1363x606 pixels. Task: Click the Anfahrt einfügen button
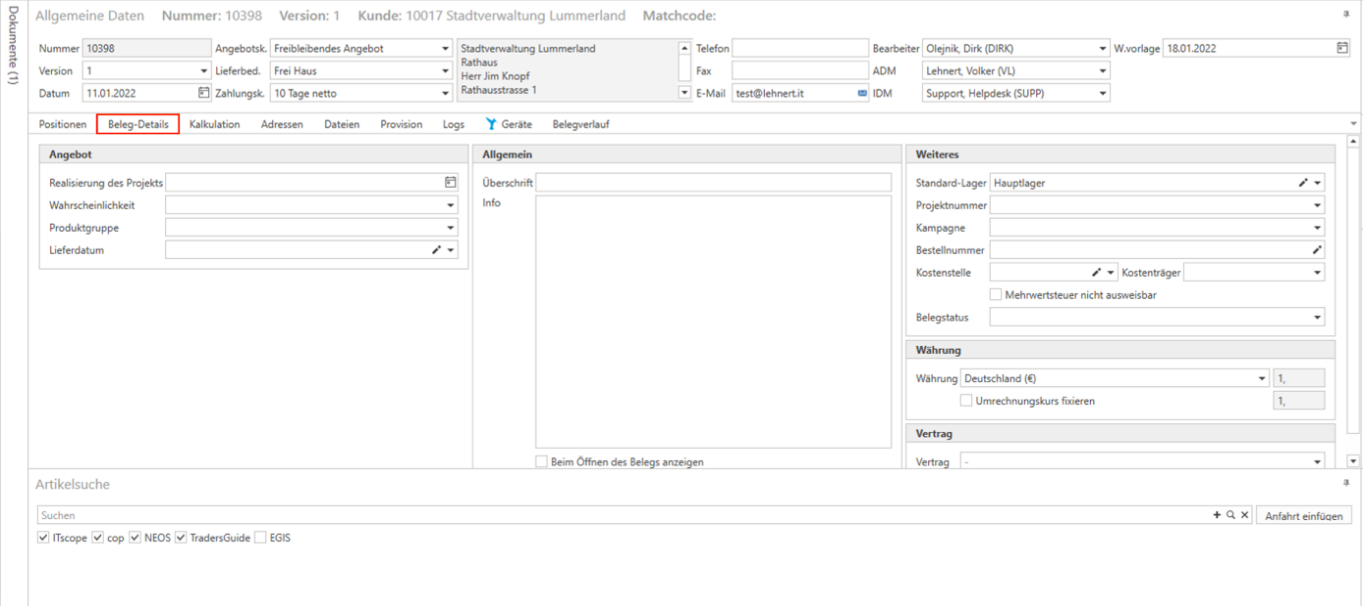(x=1304, y=516)
